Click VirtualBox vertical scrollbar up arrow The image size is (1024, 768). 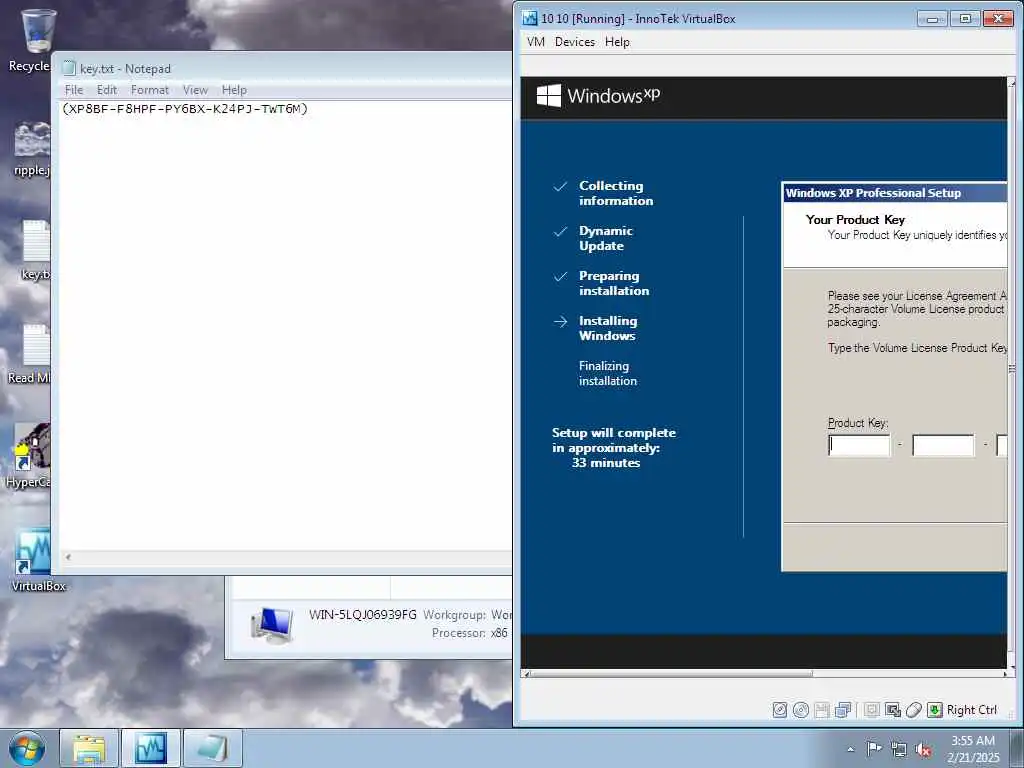[x=1012, y=82]
